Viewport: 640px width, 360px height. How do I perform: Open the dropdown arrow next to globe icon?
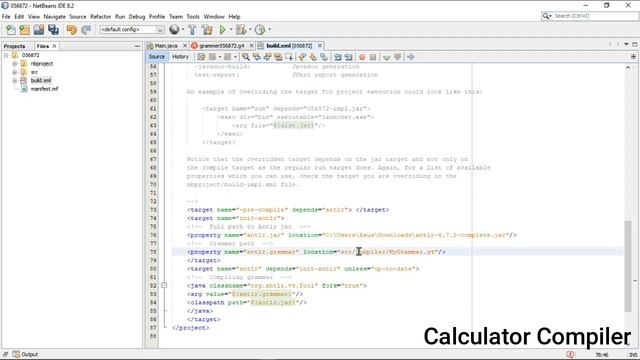182,29
